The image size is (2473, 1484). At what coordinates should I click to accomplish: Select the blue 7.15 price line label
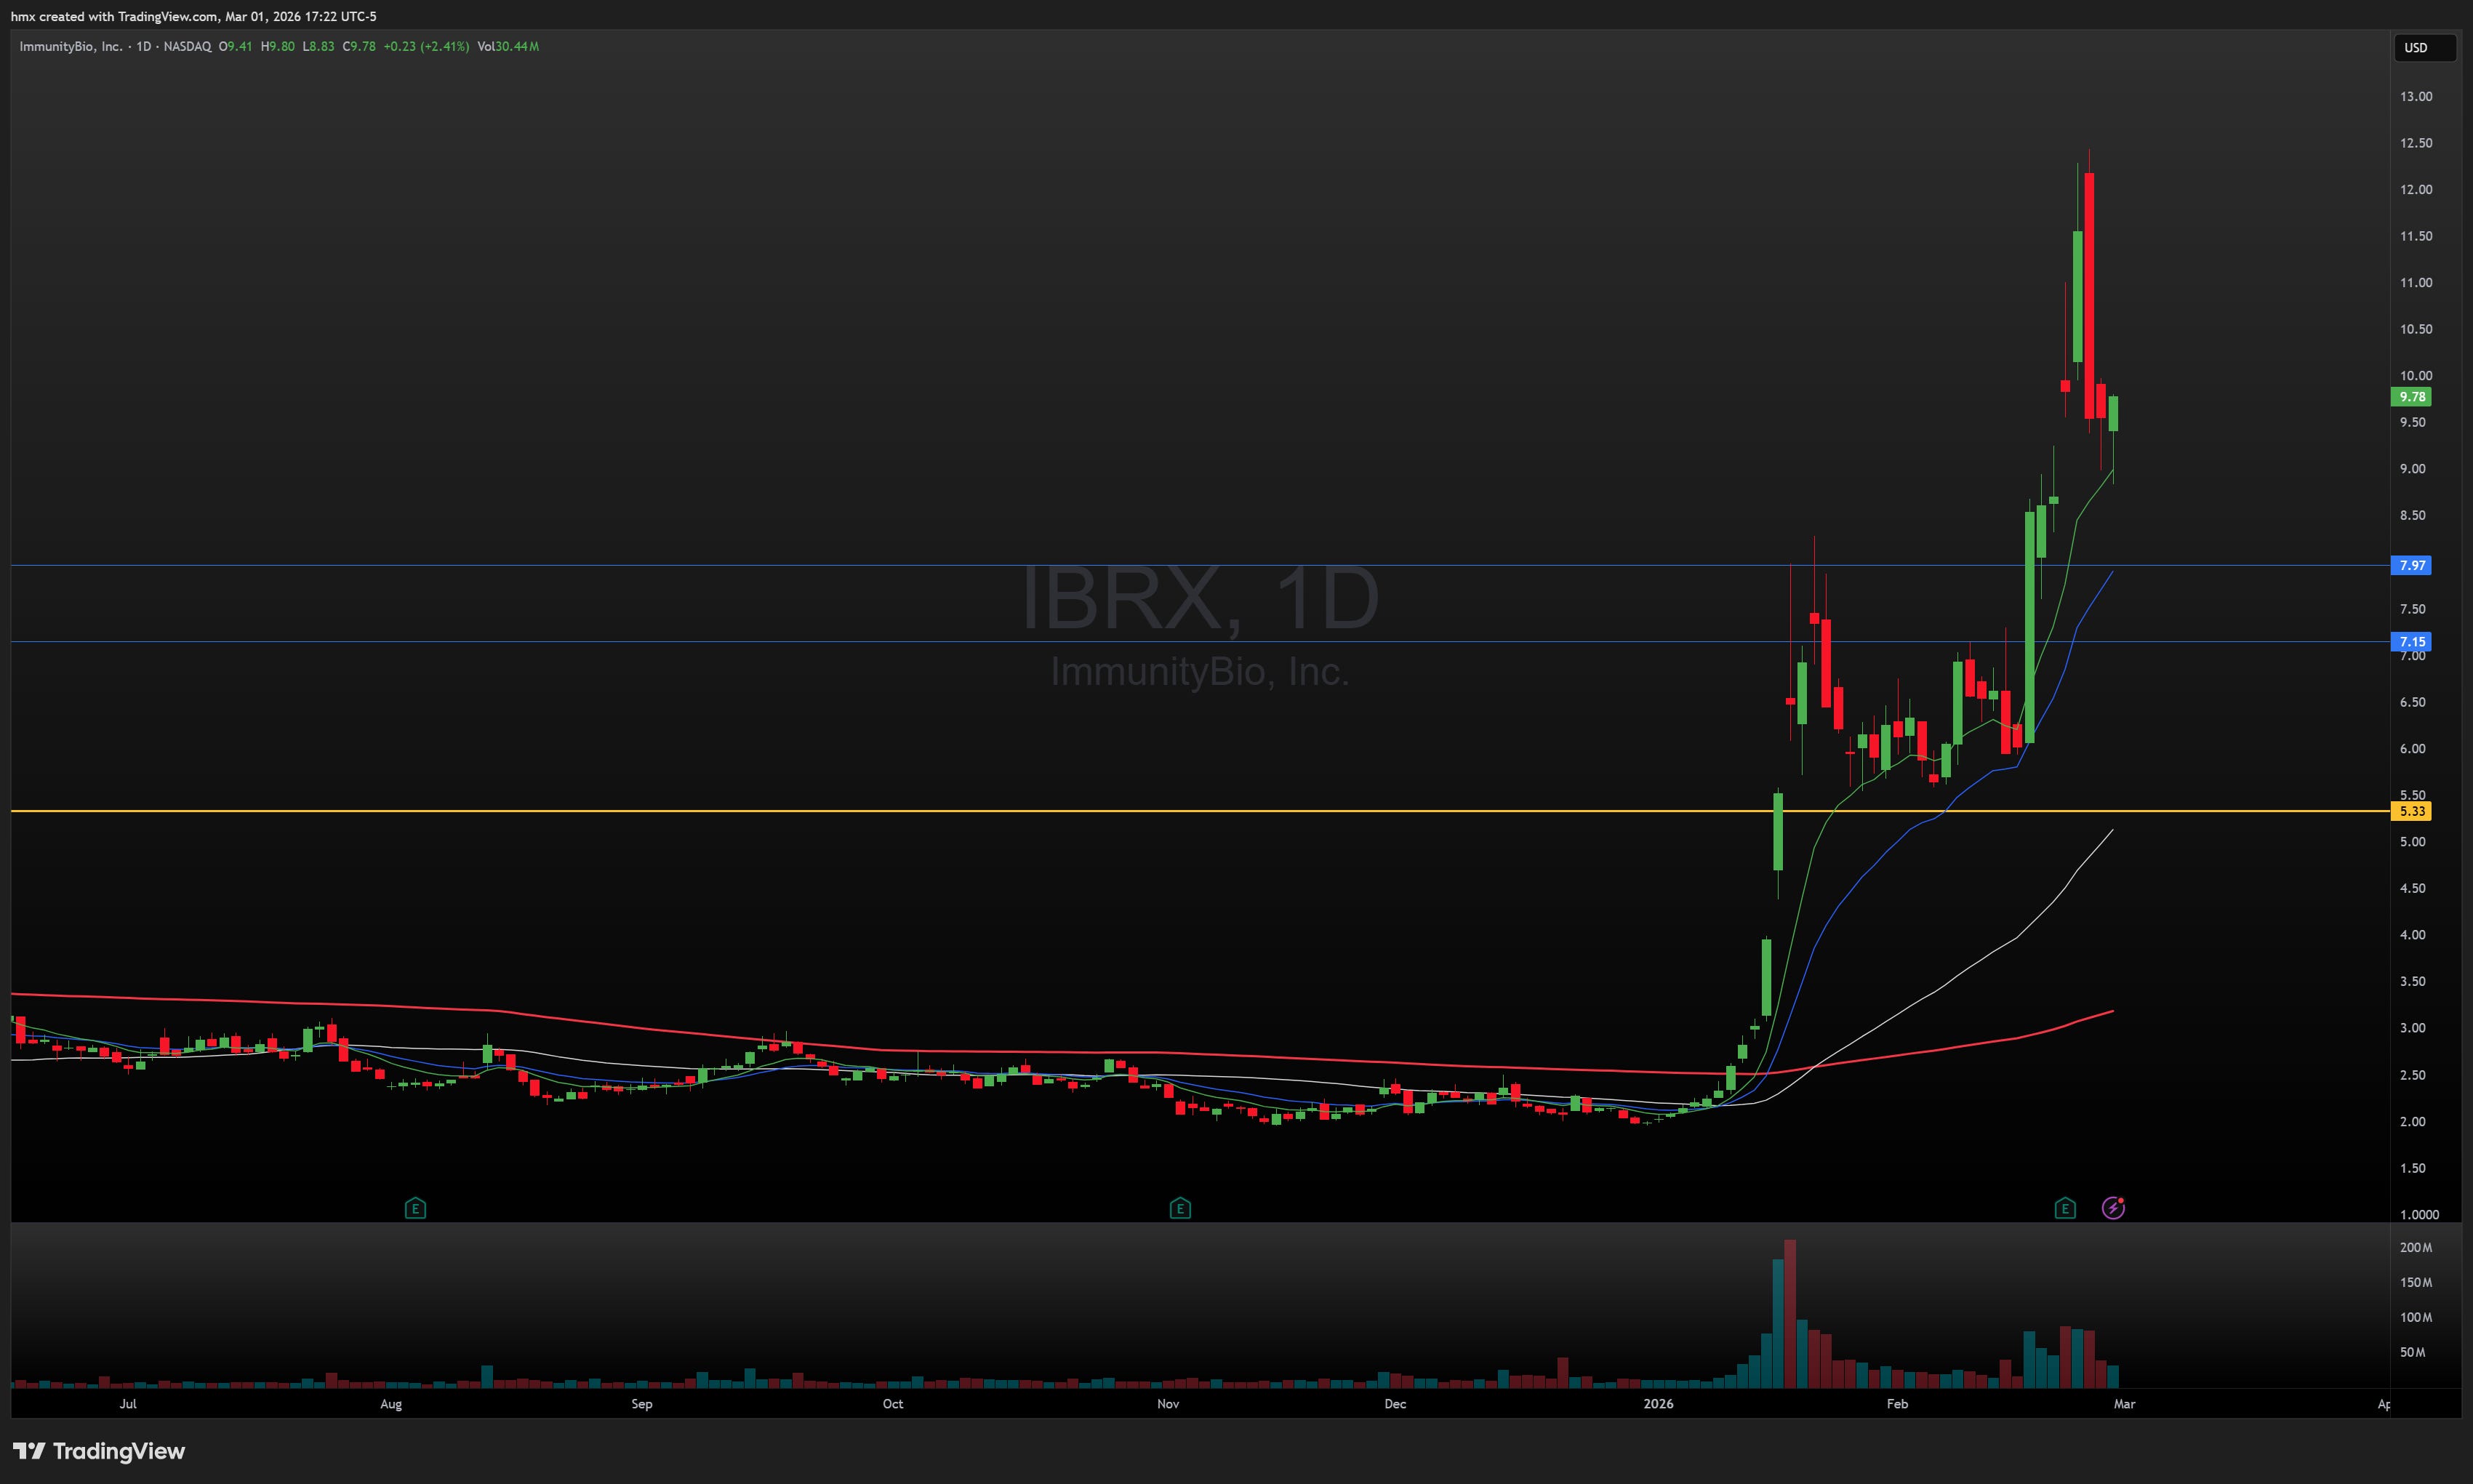point(2412,641)
